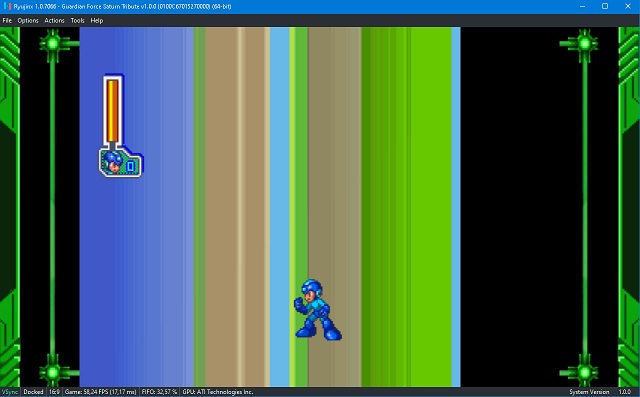Click the orange vertical health bar
Screen dimensions: 640x397
coord(113,111)
